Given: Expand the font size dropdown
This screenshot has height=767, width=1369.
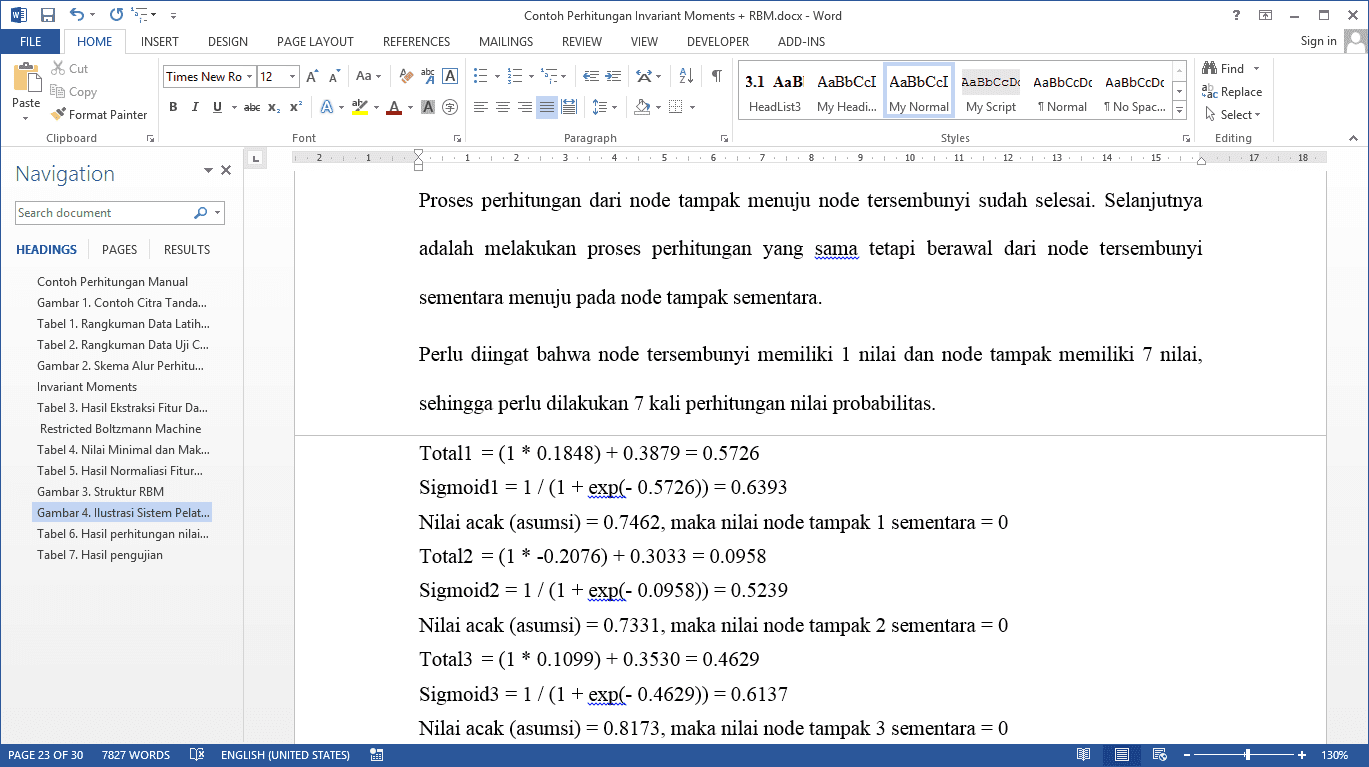Looking at the screenshot, I should 292,77.
